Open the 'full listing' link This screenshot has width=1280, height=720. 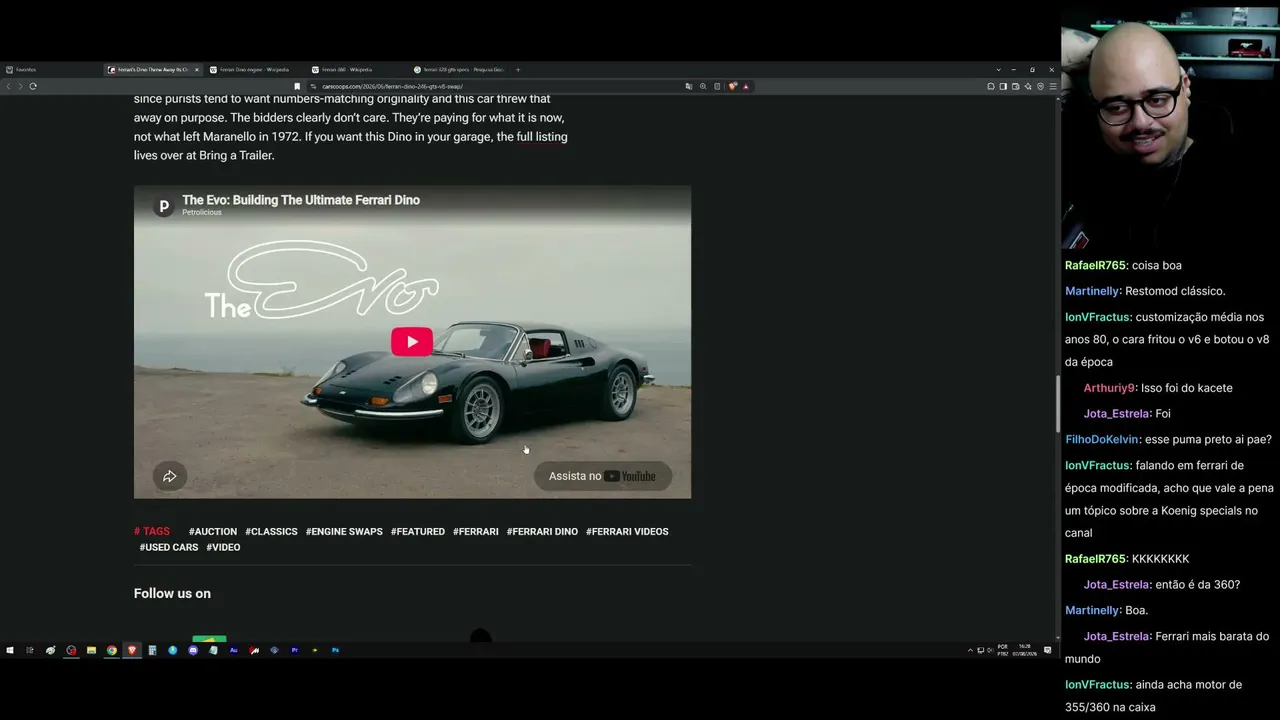542,137
